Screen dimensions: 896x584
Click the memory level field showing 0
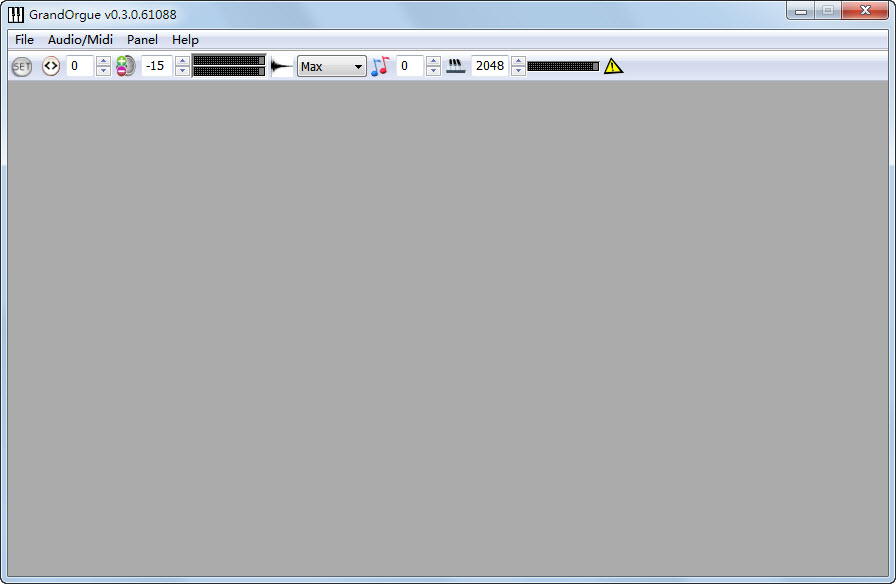pyautogui.click(x=80, y=66)
